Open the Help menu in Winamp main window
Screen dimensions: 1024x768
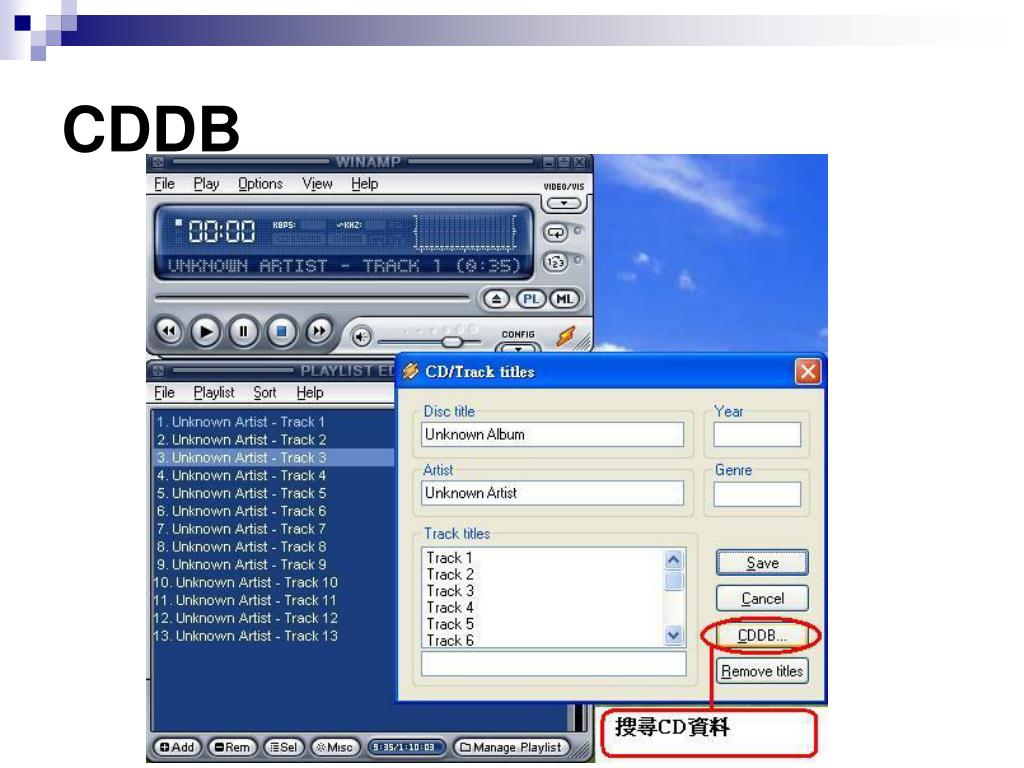[x=364, y=184]
